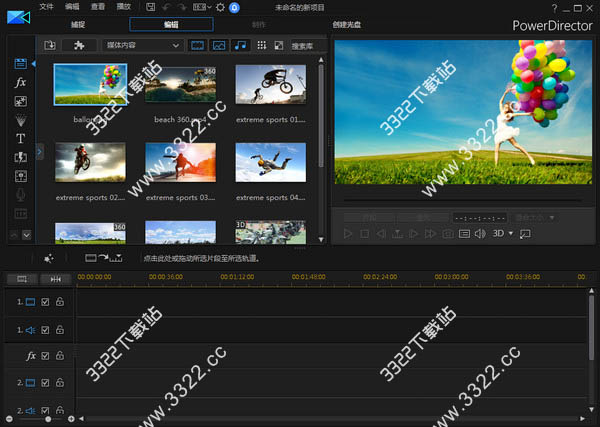Lock video track 2
The height and width of the screenshot is (427, 600).
[60, 382]
